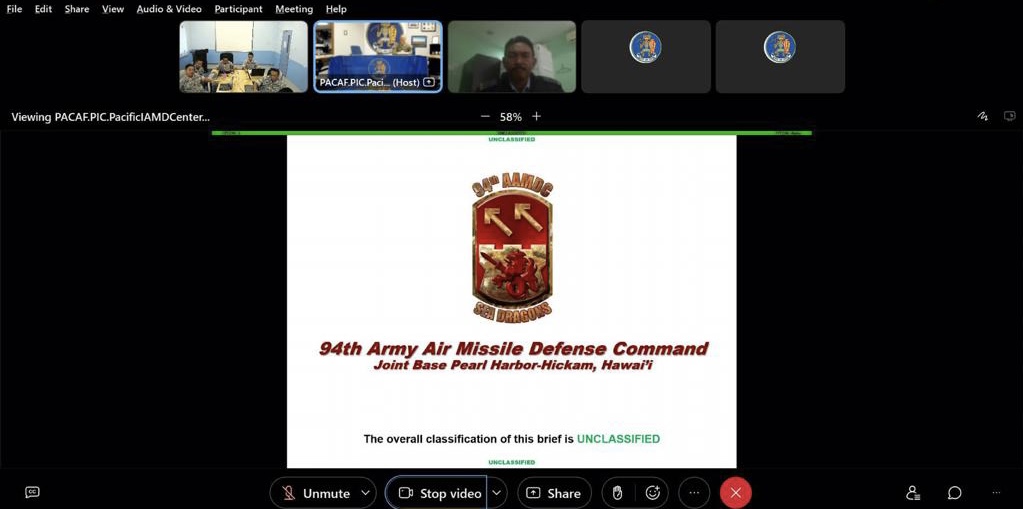The height and width of the screenshot is (509, 1023).
Task: Open panel options ellipsis at bottom right
Action: tap(996, 493)
